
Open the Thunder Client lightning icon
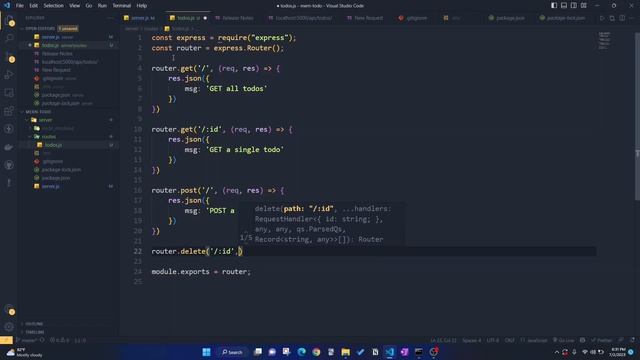[x=9, y=129]
